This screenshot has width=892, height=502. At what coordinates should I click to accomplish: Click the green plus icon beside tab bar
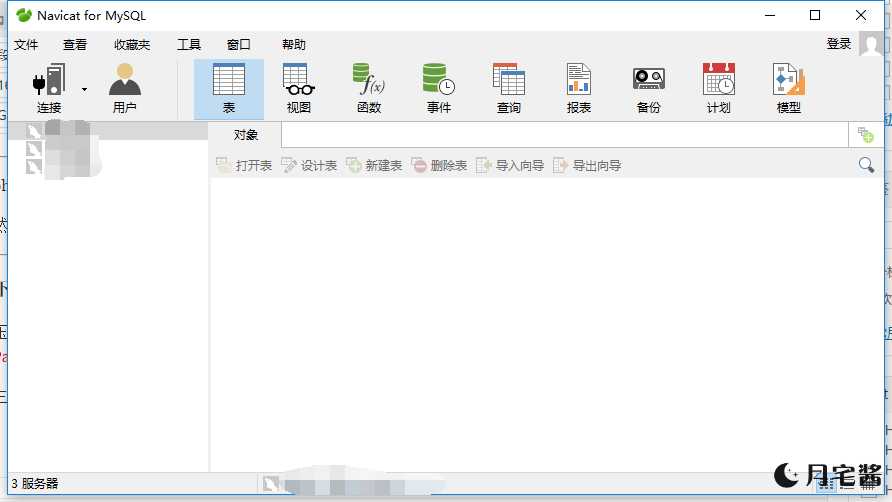865,135
